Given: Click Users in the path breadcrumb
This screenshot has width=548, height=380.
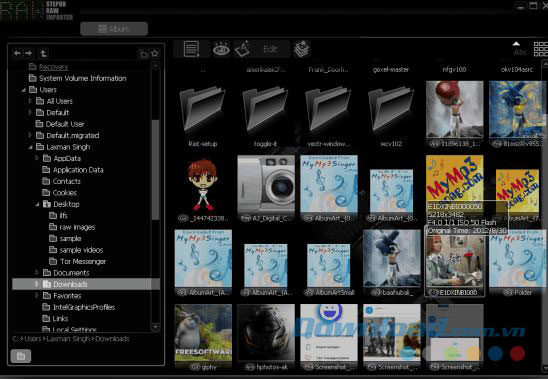Looking at the screenshot, I should [33, 339].
